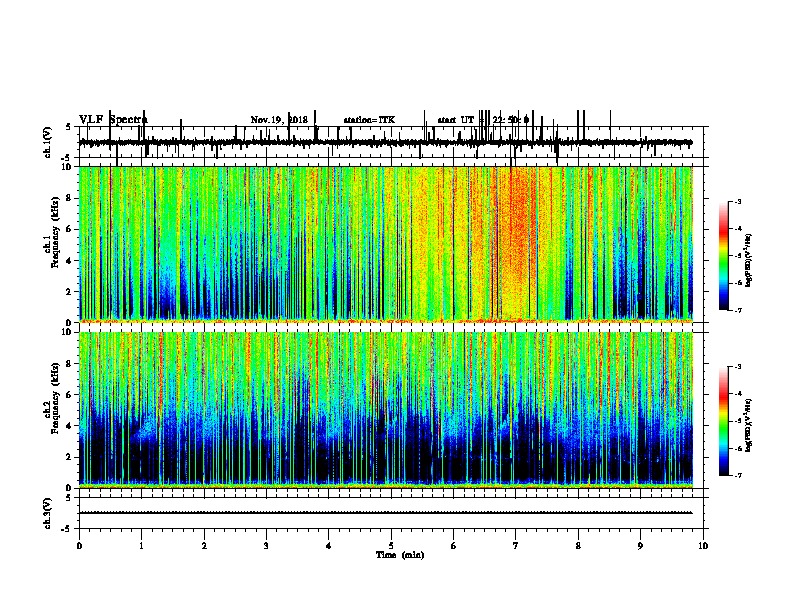
Task: Click the ch.2 spectrogram panel
Action: [386, 410]
